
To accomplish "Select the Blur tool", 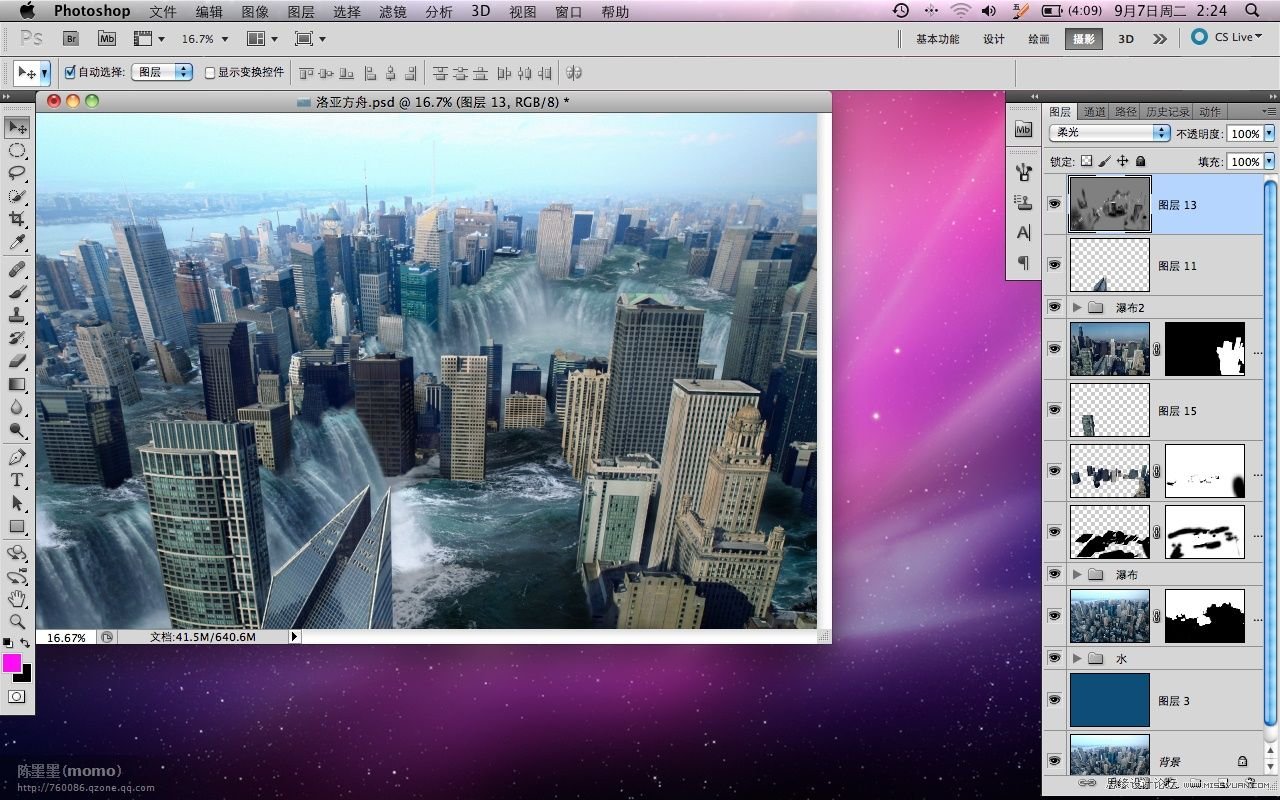I will [x=17, y=407].
